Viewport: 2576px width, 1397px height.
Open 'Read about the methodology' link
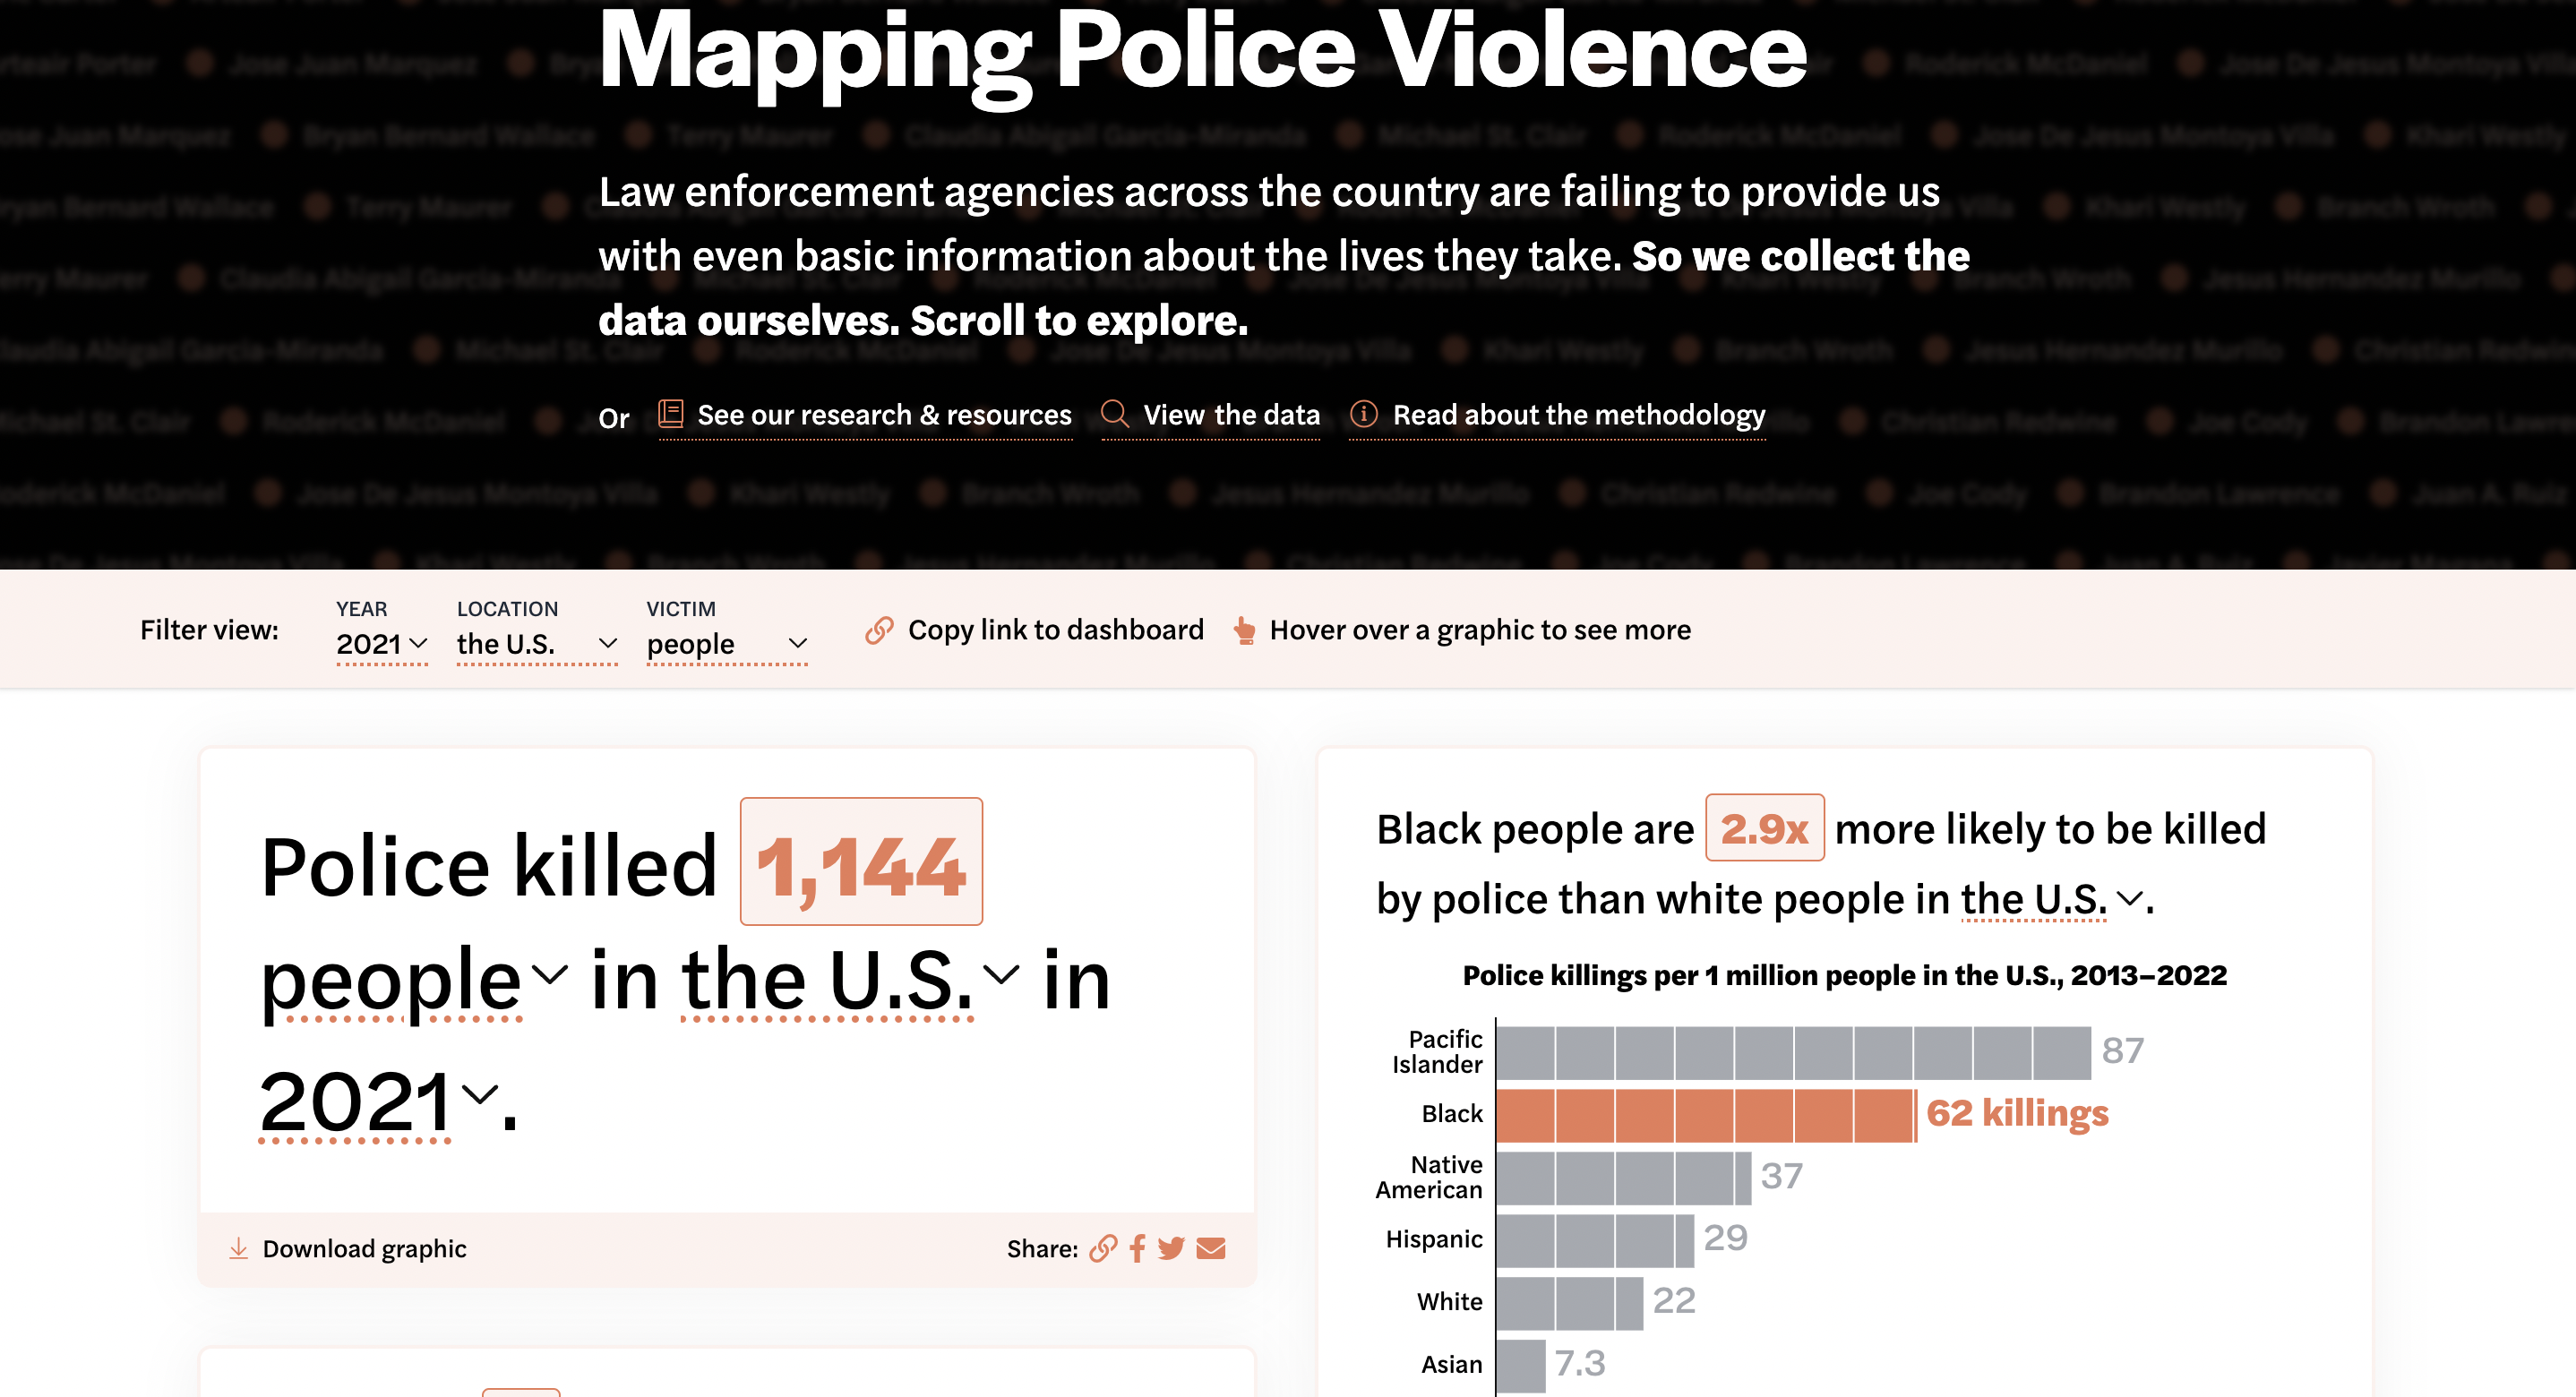tap(1578, 414)
